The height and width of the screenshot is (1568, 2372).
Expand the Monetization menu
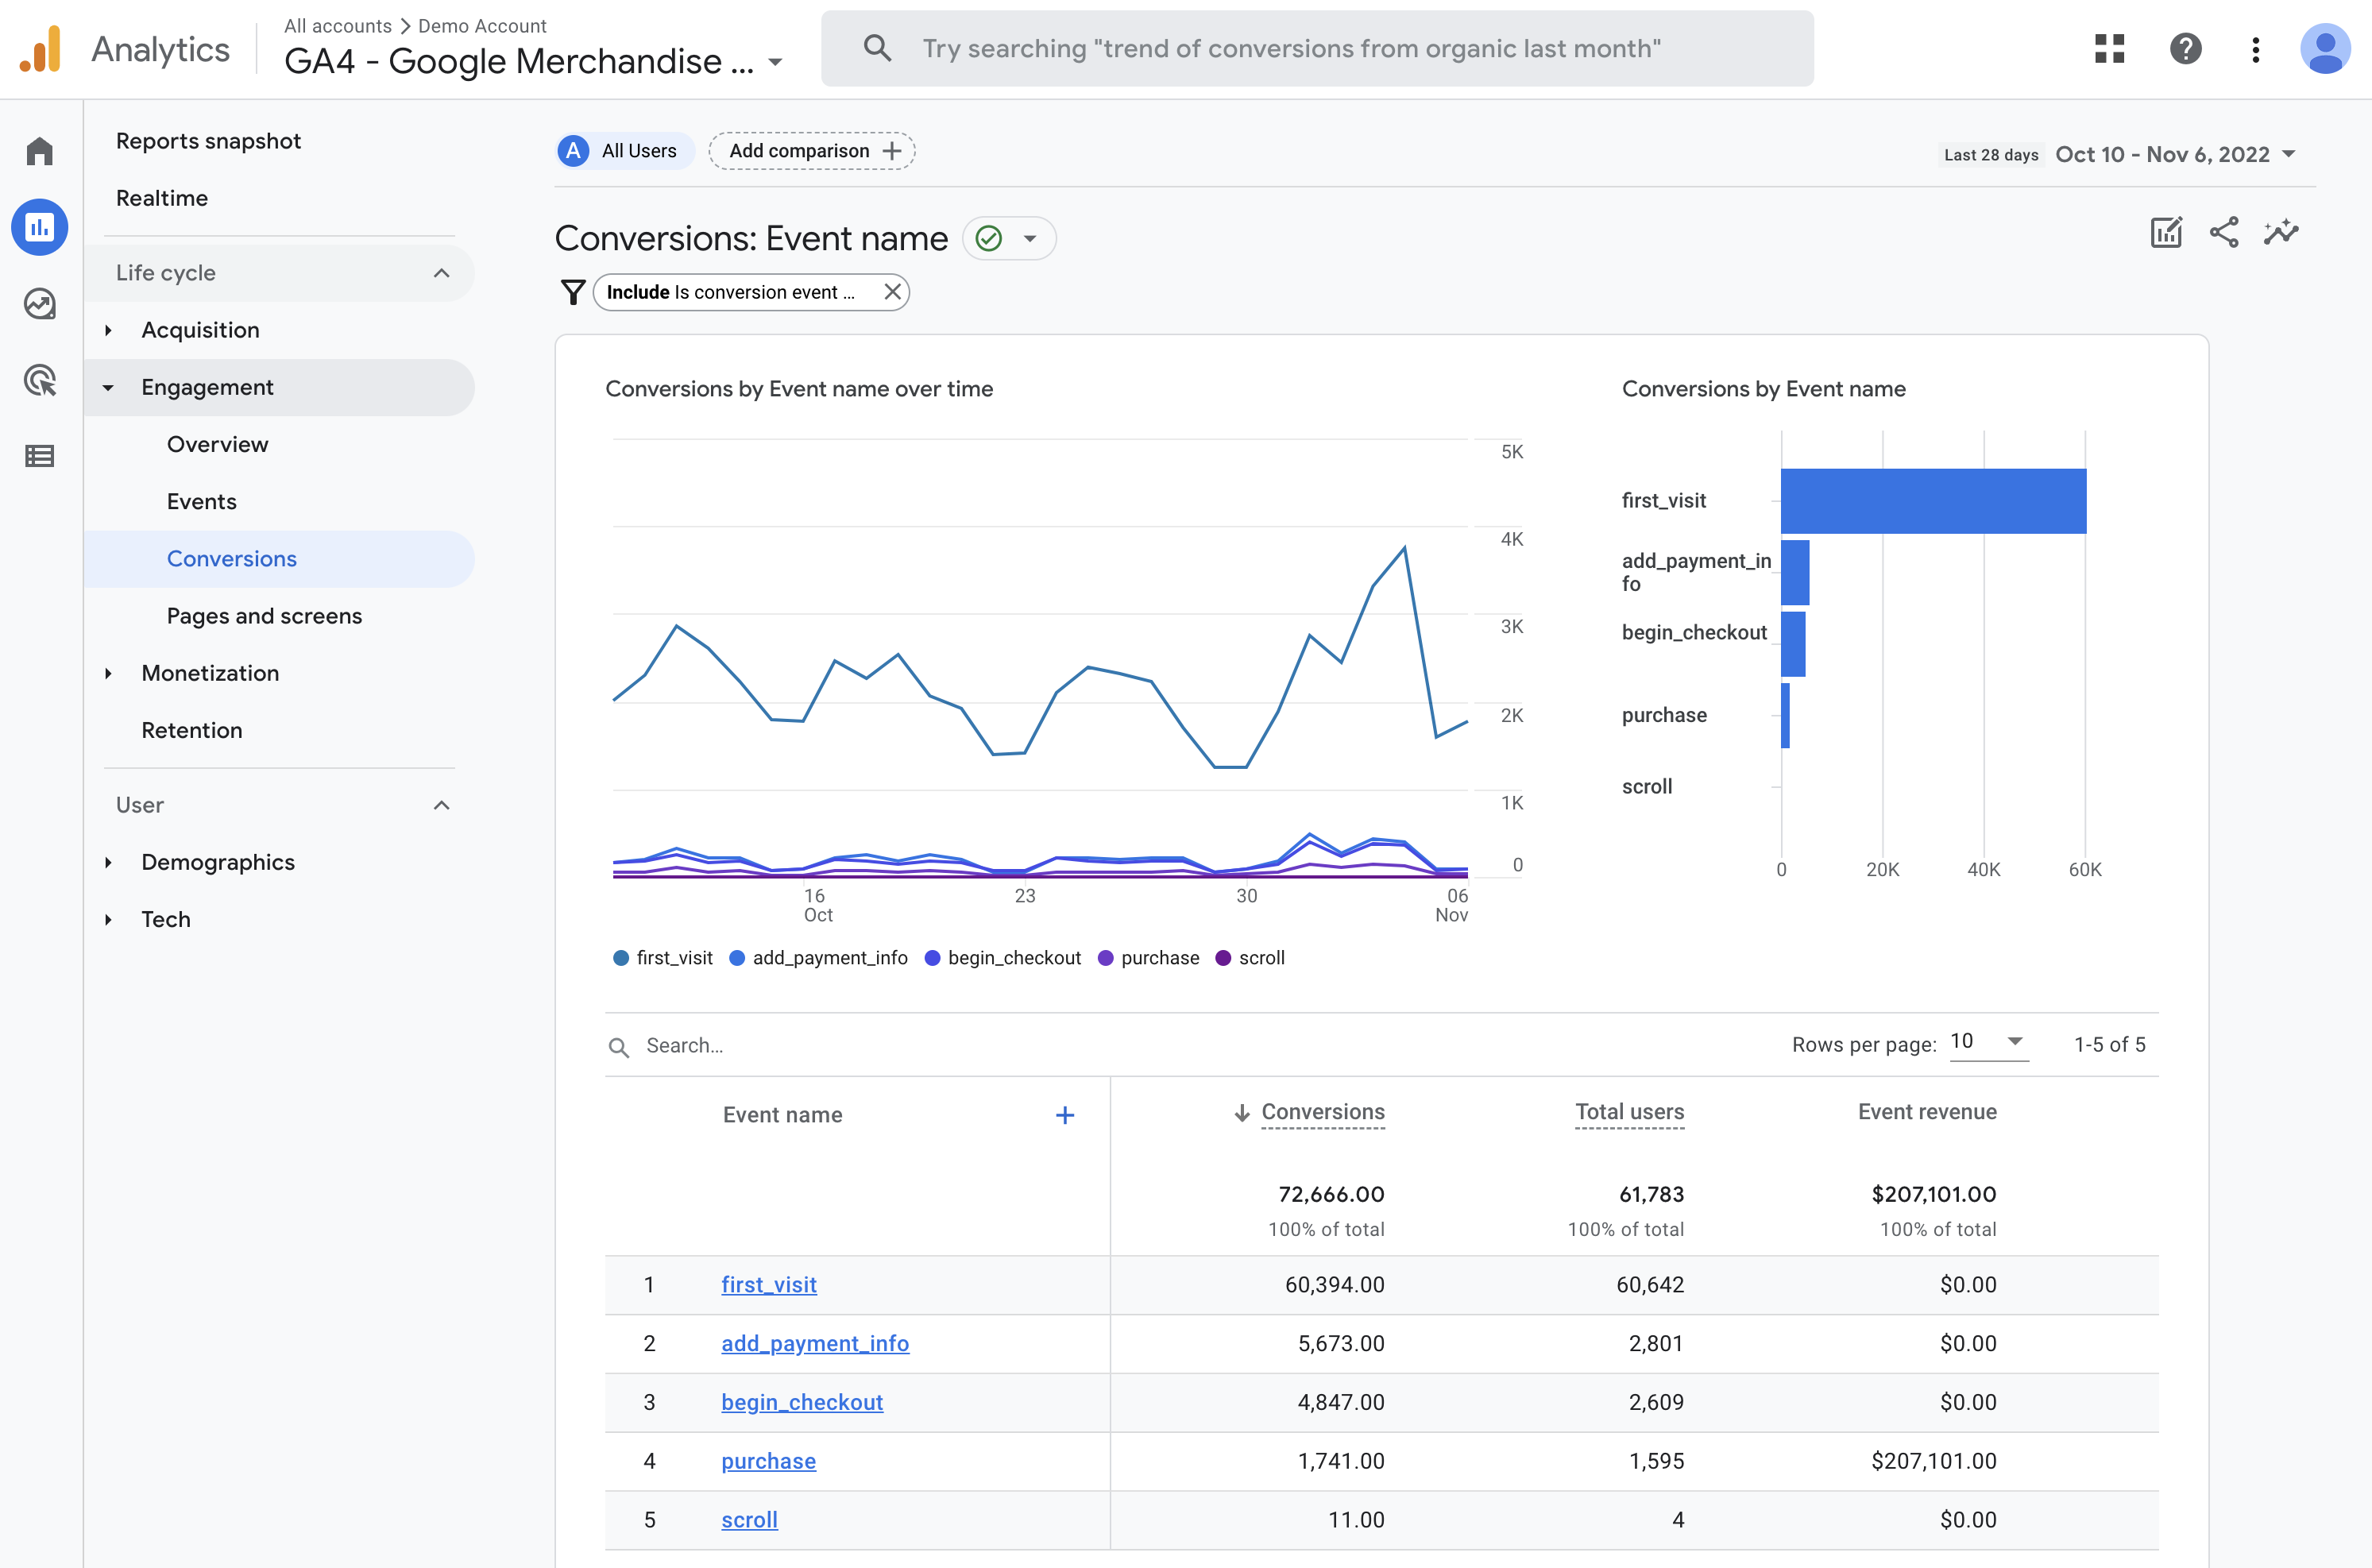click(108, 673)
